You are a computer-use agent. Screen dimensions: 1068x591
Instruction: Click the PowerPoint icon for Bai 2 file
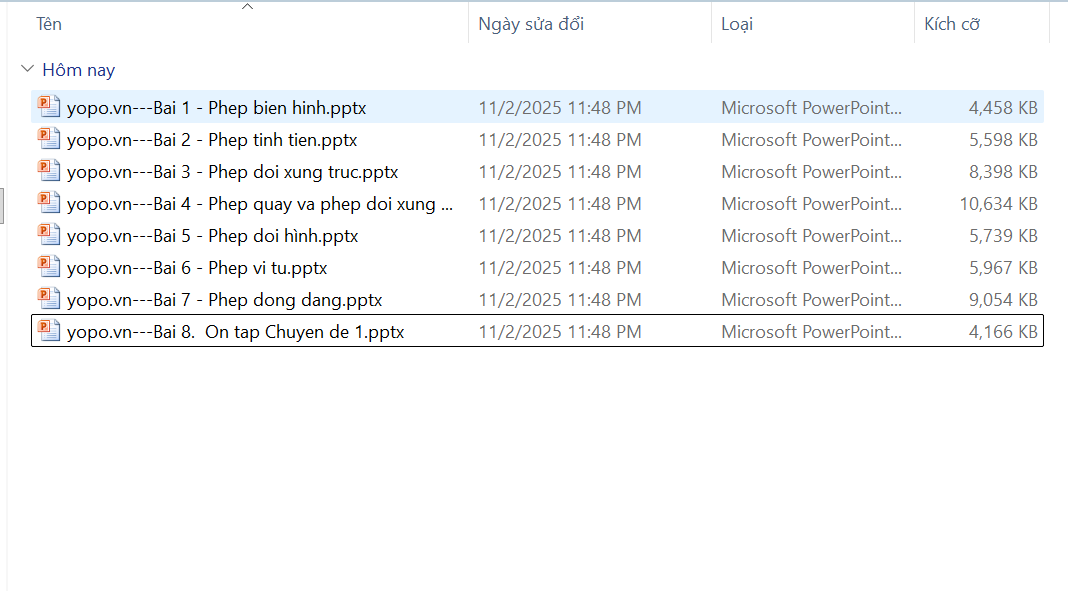click(49, 139)
